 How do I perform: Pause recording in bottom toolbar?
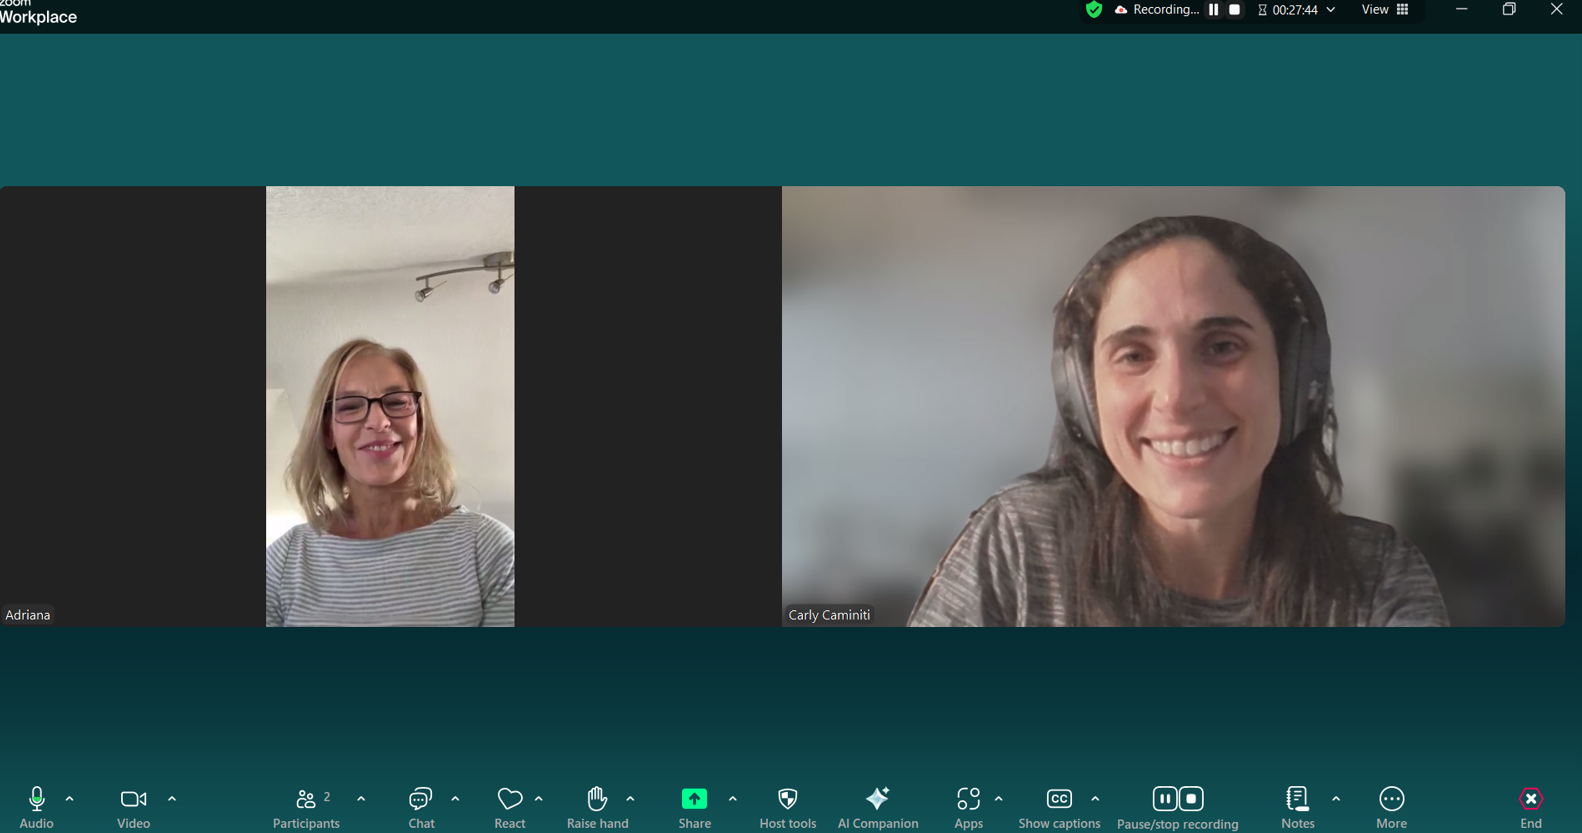pyautogui.click(x=1165, y=799)
